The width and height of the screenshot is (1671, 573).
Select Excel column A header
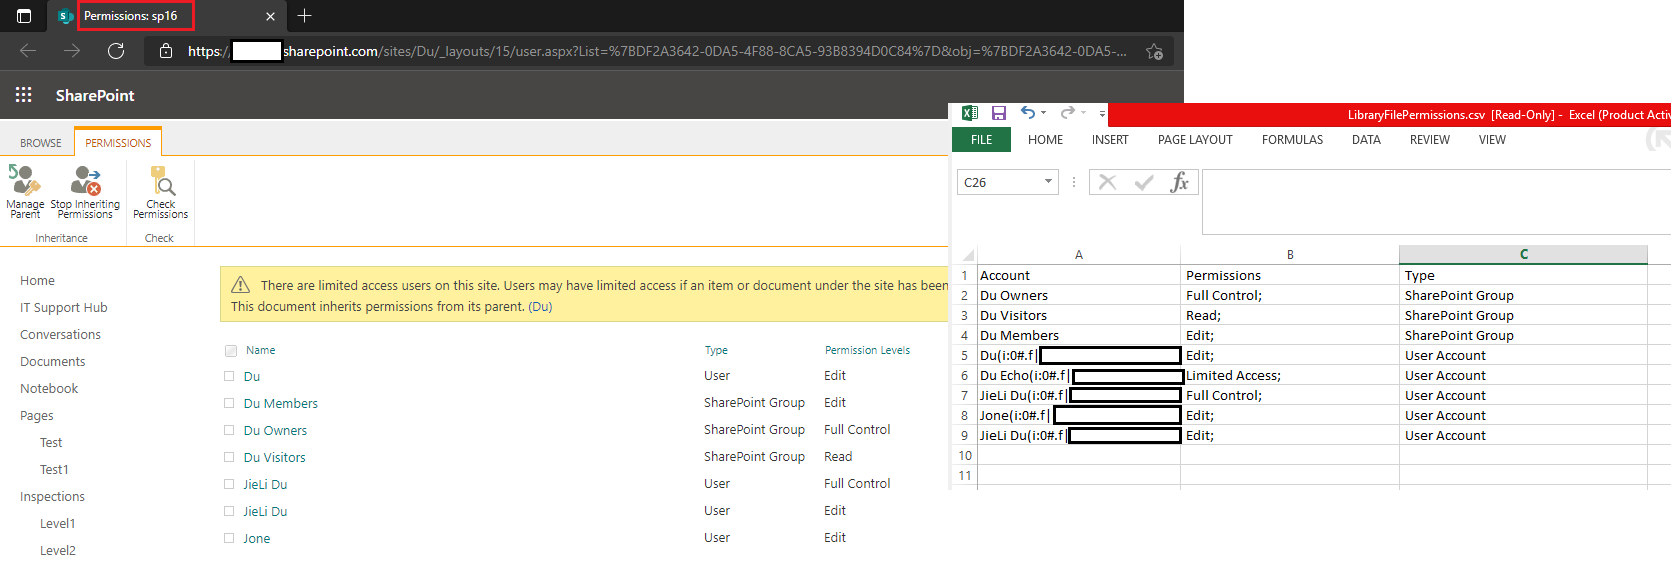tap(1079, 255)
